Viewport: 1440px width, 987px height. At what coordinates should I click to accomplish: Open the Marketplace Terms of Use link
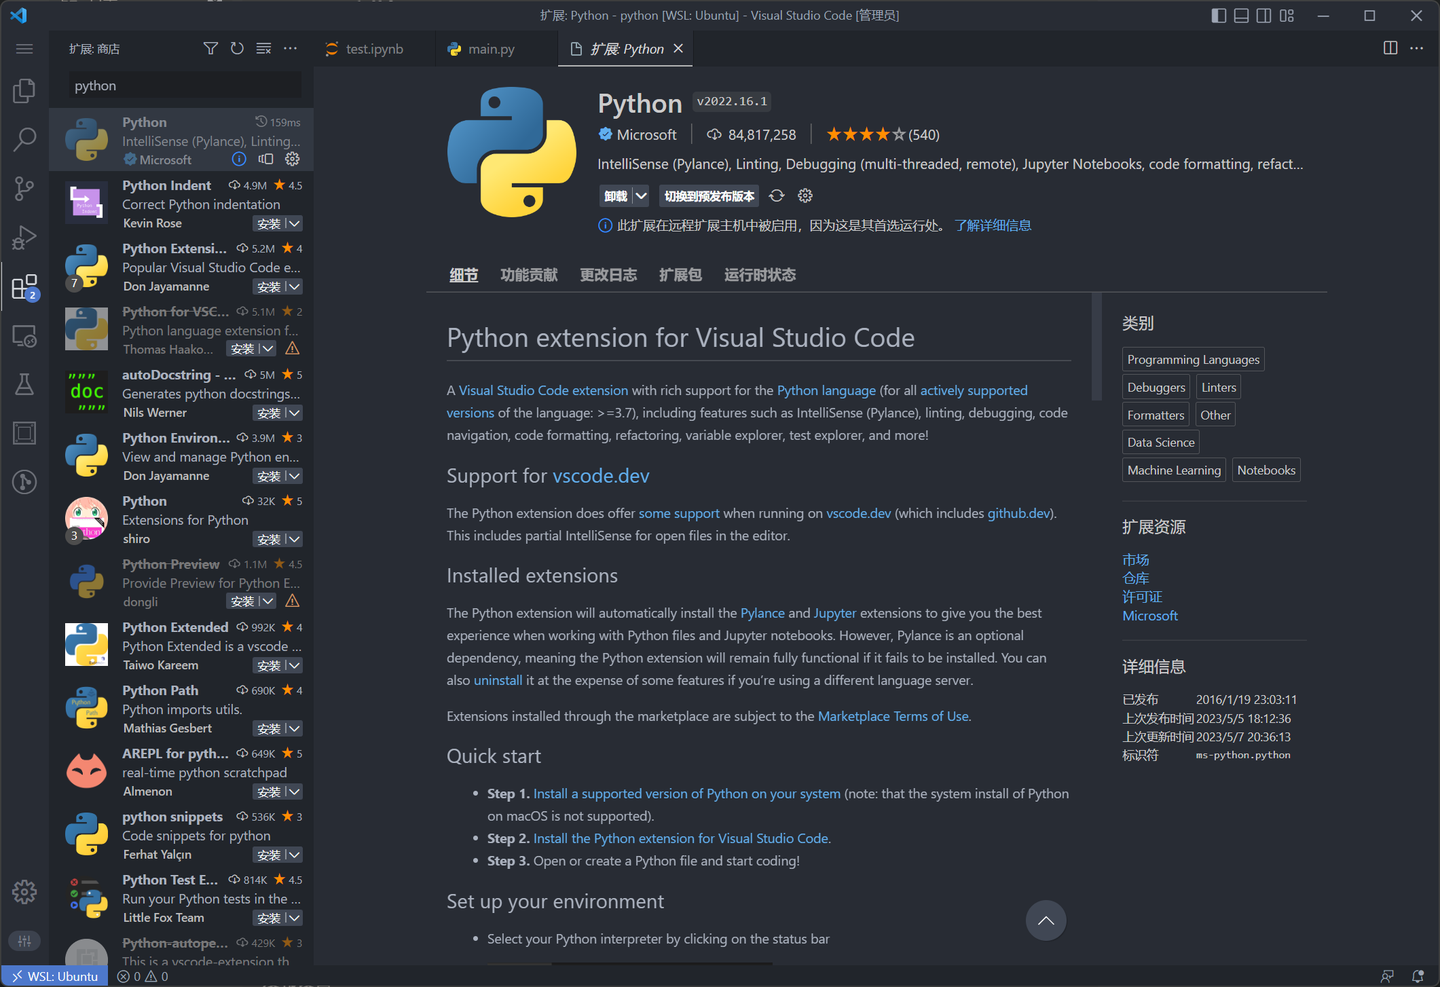pos(893,716)
